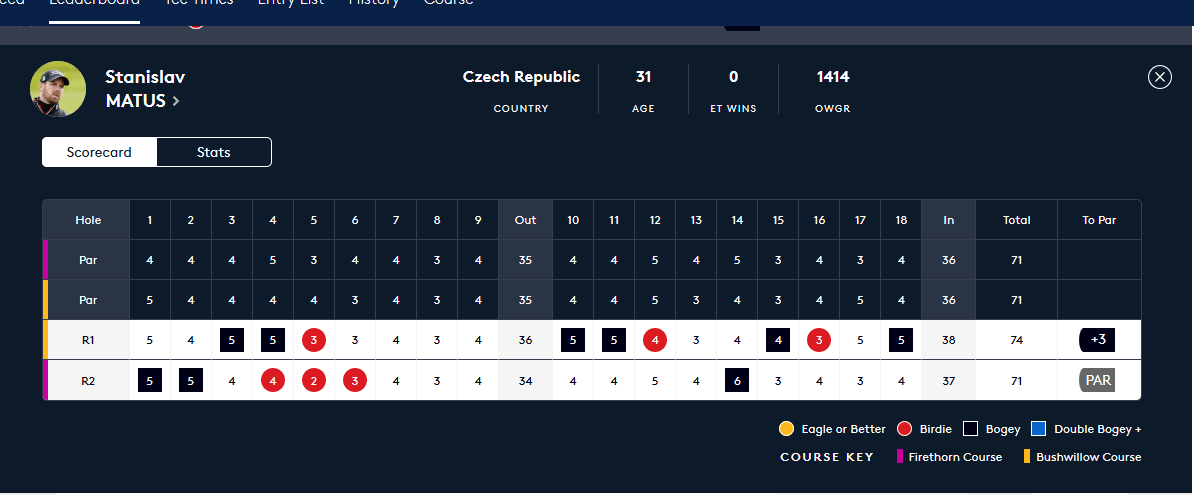Viewport: 1194px width, 495px height.
Task: Click the R1 +3 to-par badge
Action: [x=1097, y=340]
